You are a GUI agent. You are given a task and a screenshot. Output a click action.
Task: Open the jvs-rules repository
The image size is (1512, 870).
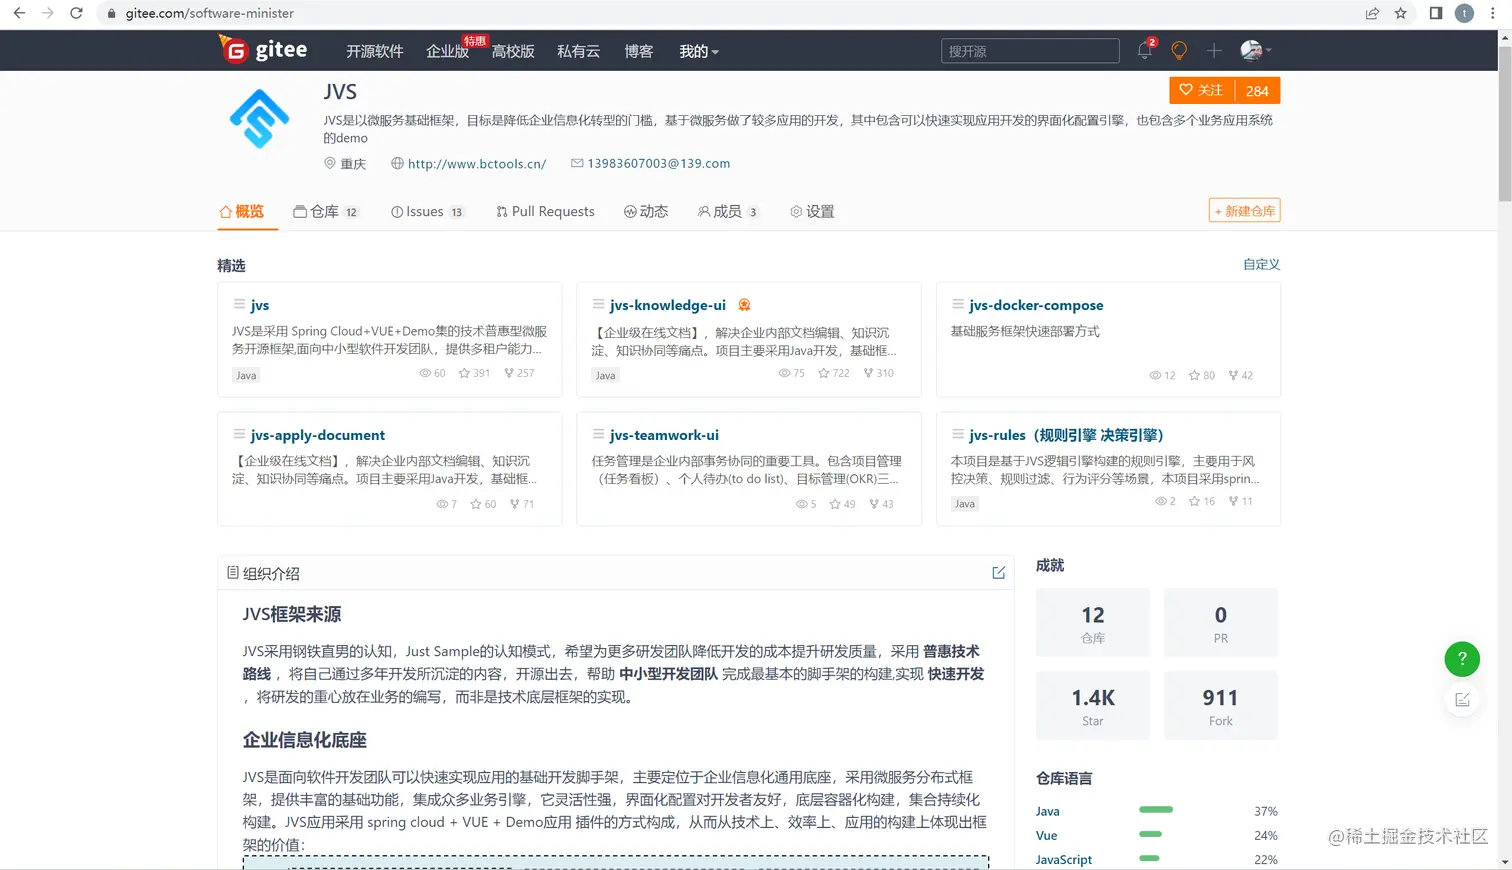point(1066,435)
